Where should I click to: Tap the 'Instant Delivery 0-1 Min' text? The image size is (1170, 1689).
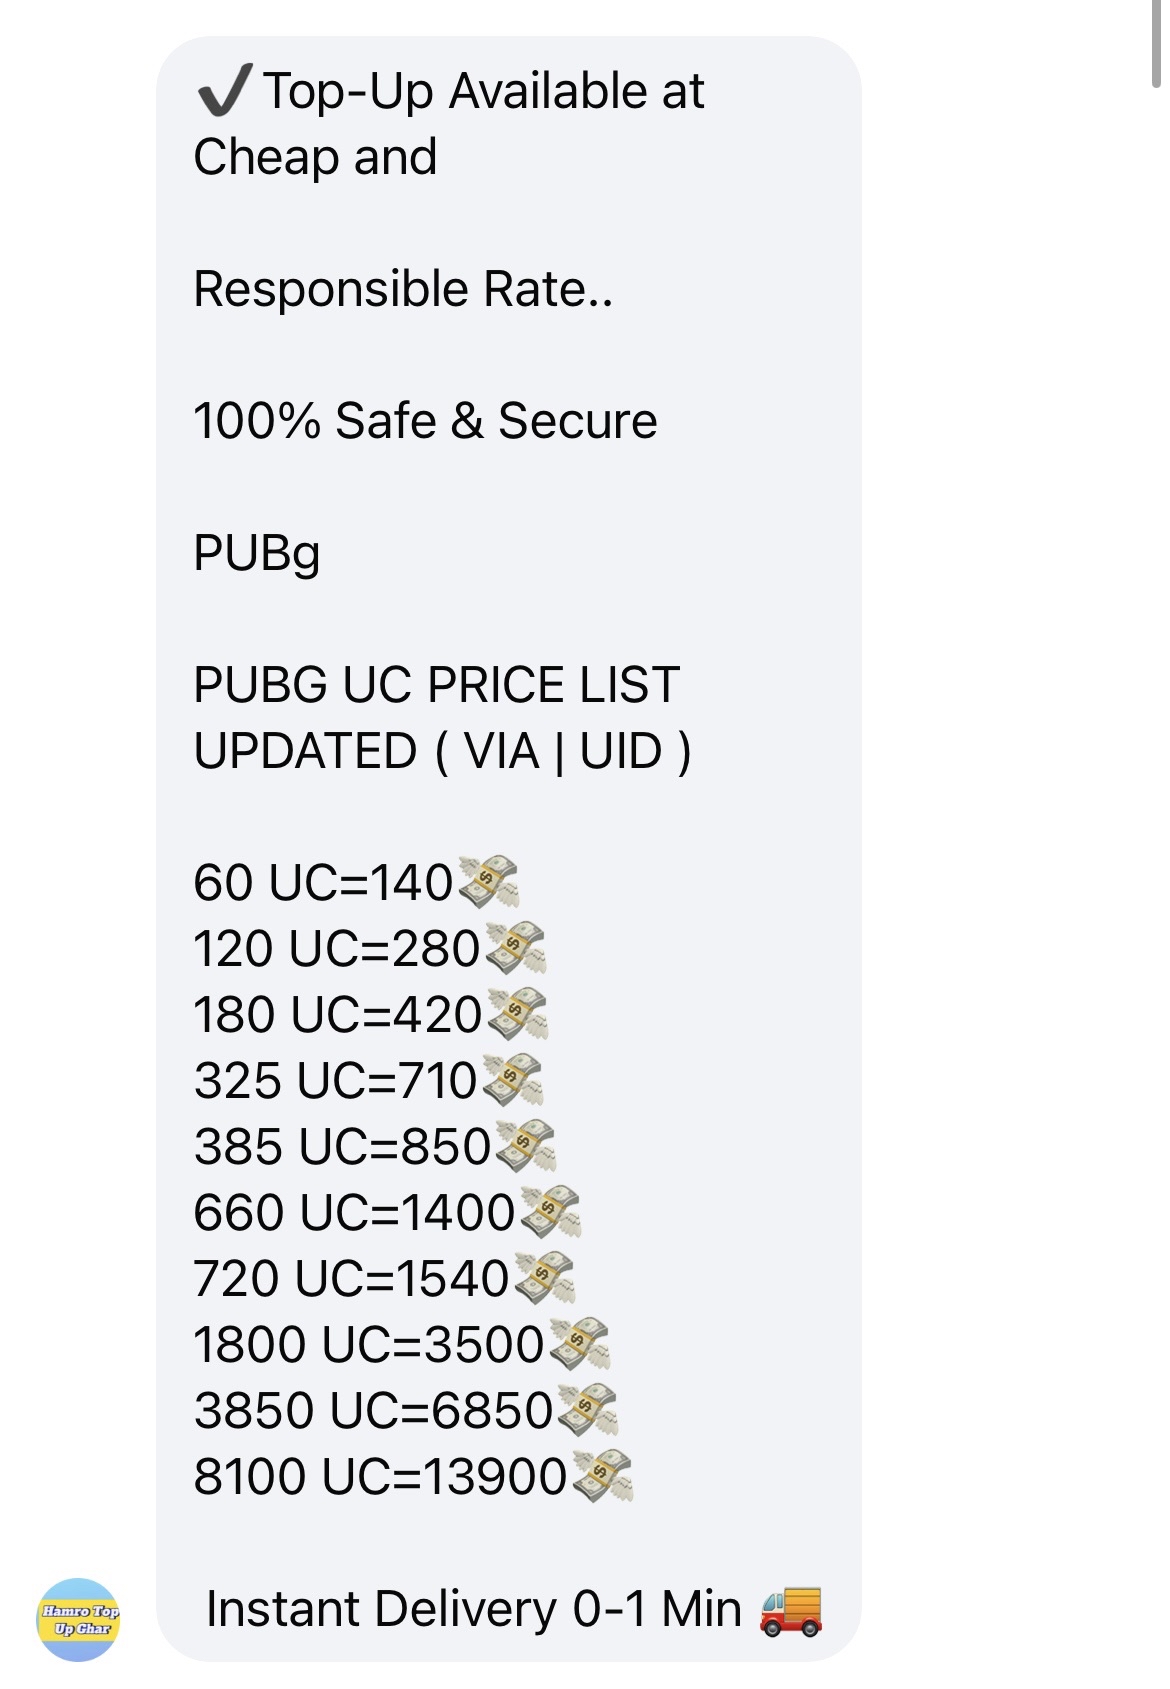pos(474,1610)
